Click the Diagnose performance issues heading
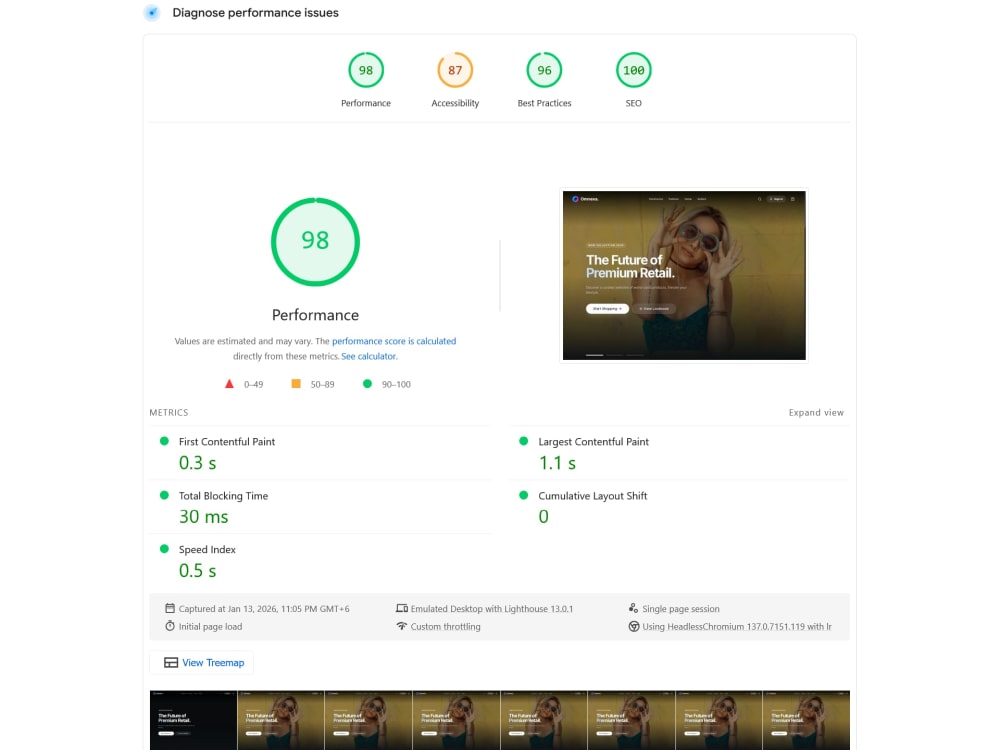This screenshot has height=750, width=1000. [255, 13]
